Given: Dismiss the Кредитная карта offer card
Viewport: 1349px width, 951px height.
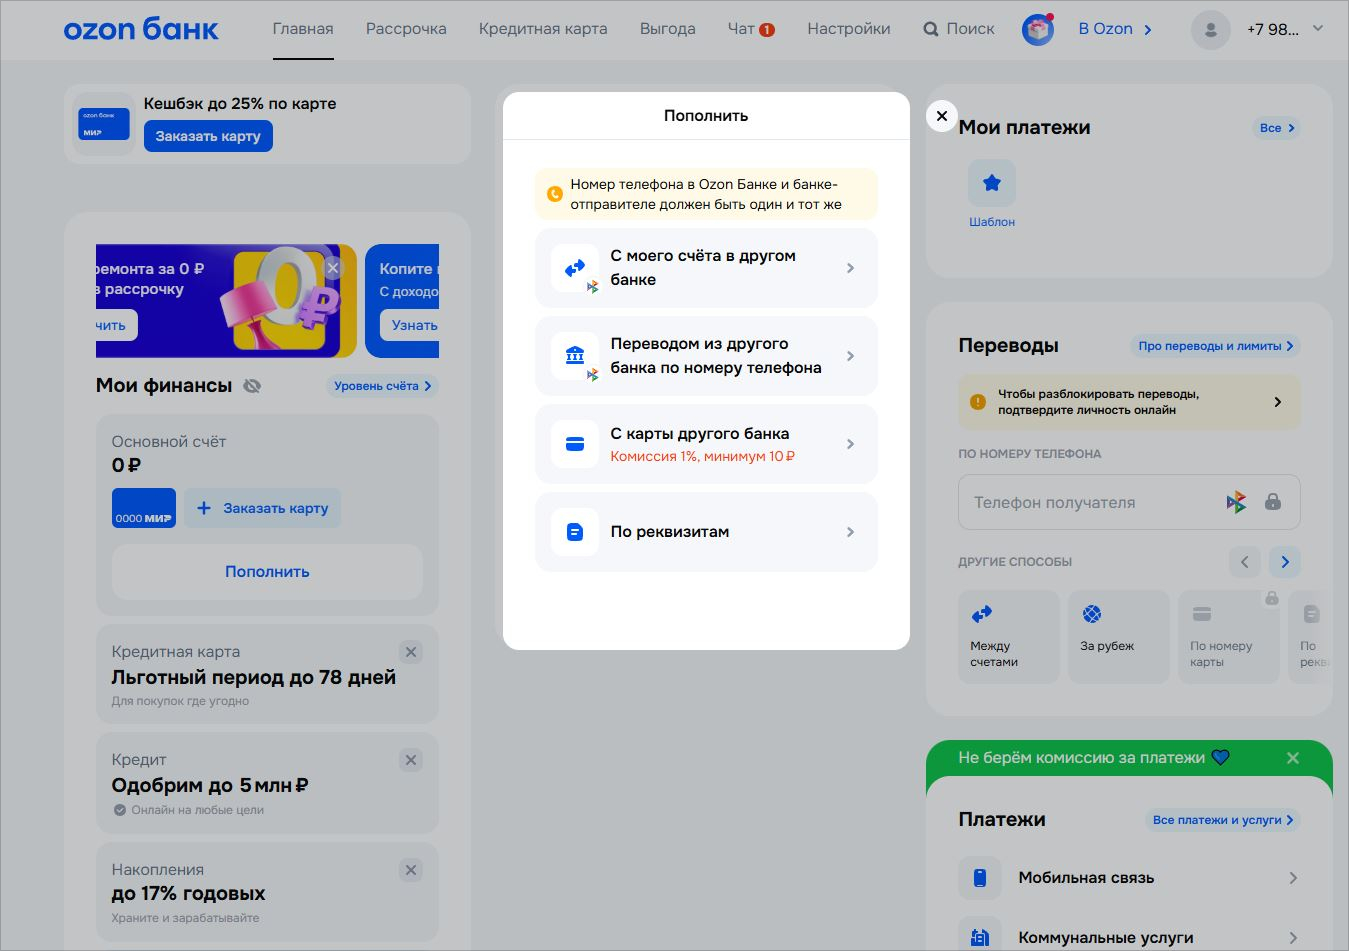Looking at the screenshot, I should (x=410, y=652).
